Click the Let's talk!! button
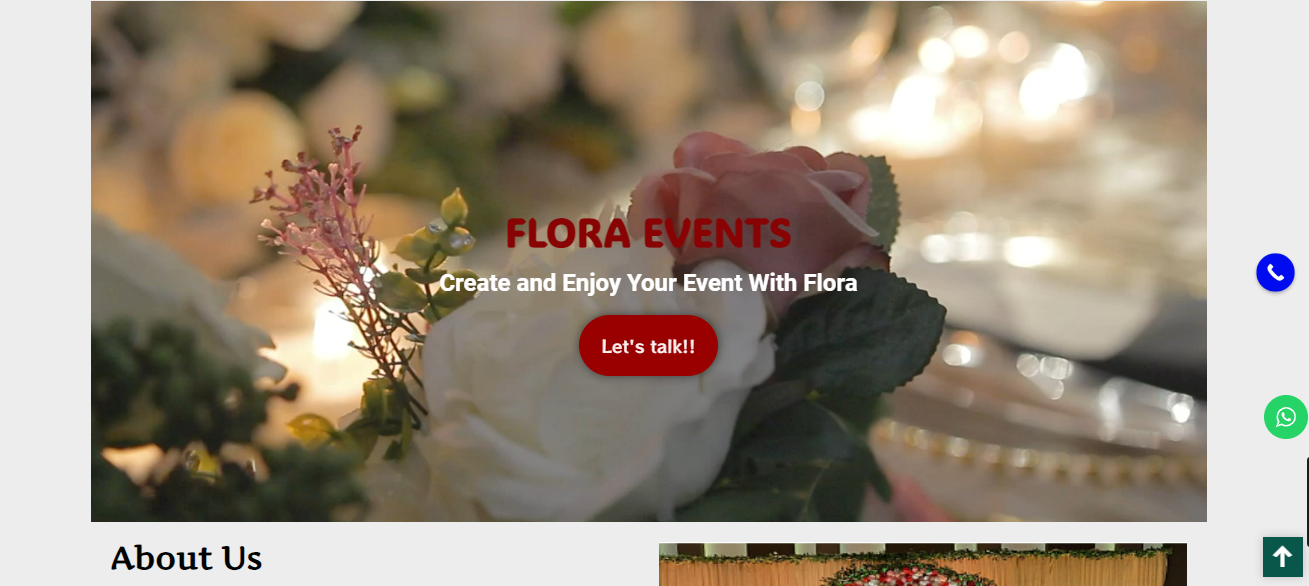The height and width of the screenshot is (586, 1309). tap(648, 346)
